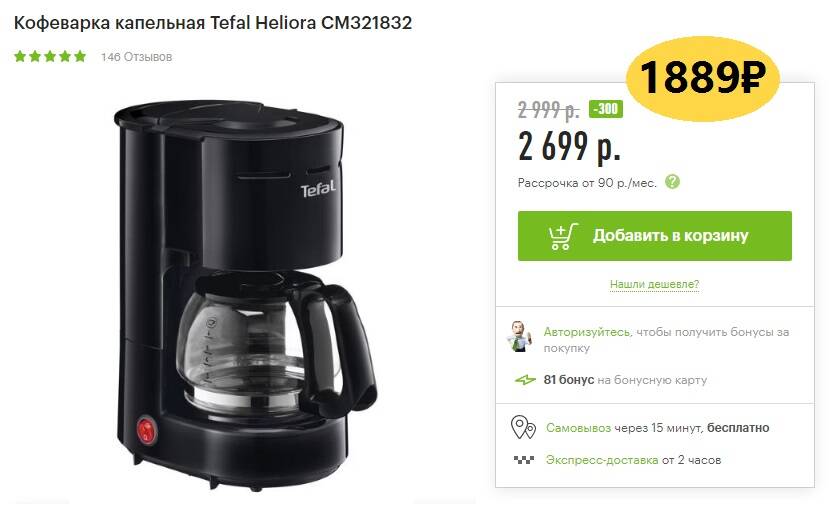The width and height of the screenshot is (836, 507).
Task: Click the cartoon mascot avatar icon
Action: pyautogui.click(x=519, y=336)
